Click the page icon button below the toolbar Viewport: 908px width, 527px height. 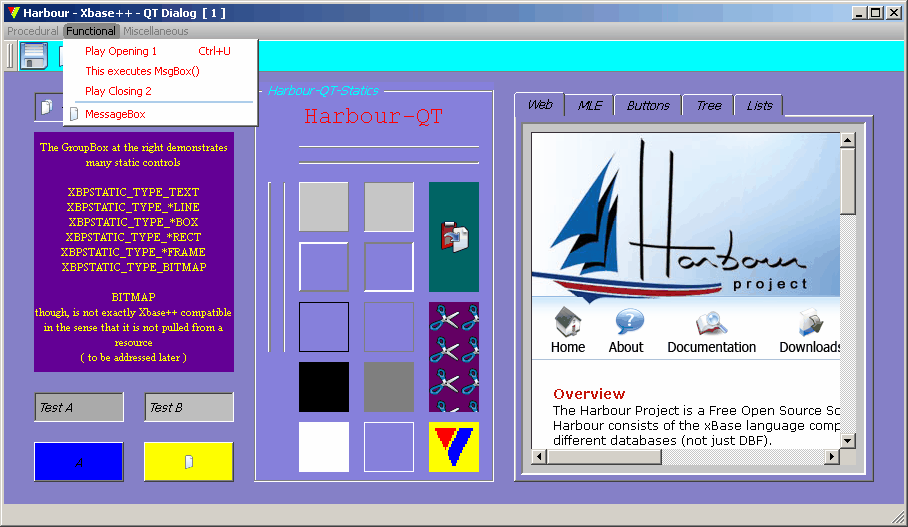click(x=47, y=107)
